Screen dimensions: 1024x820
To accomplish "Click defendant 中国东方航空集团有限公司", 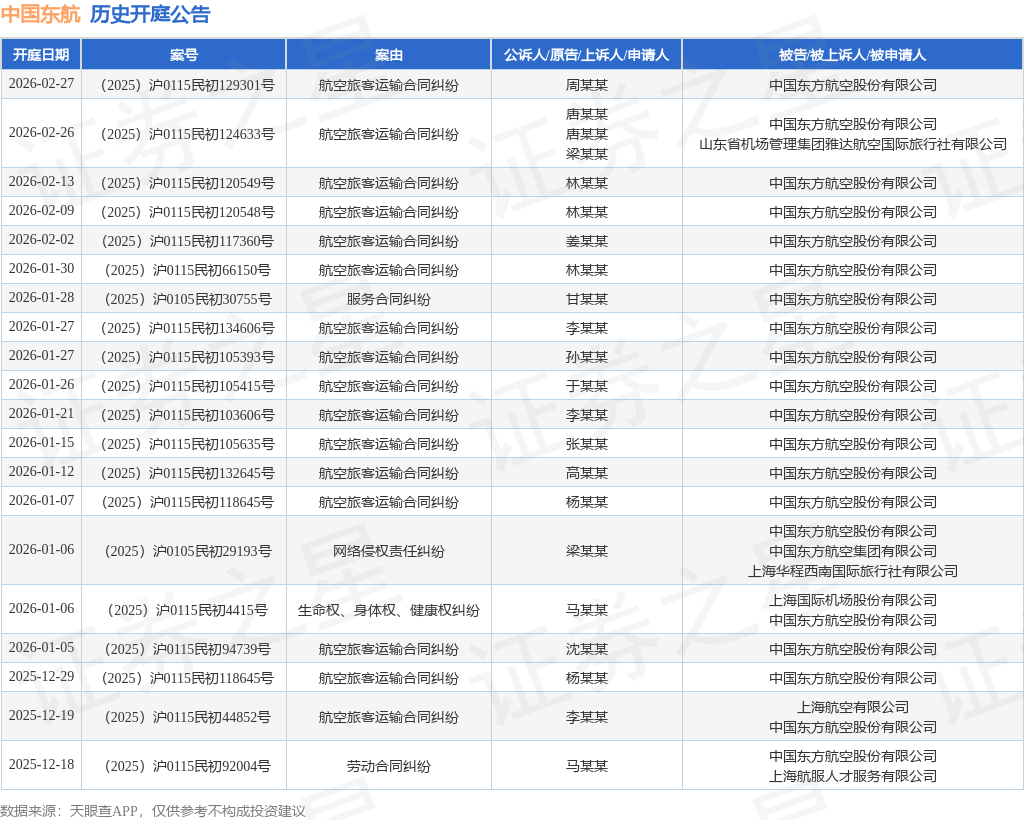I will pyautogui.click(x=853, y=552).
